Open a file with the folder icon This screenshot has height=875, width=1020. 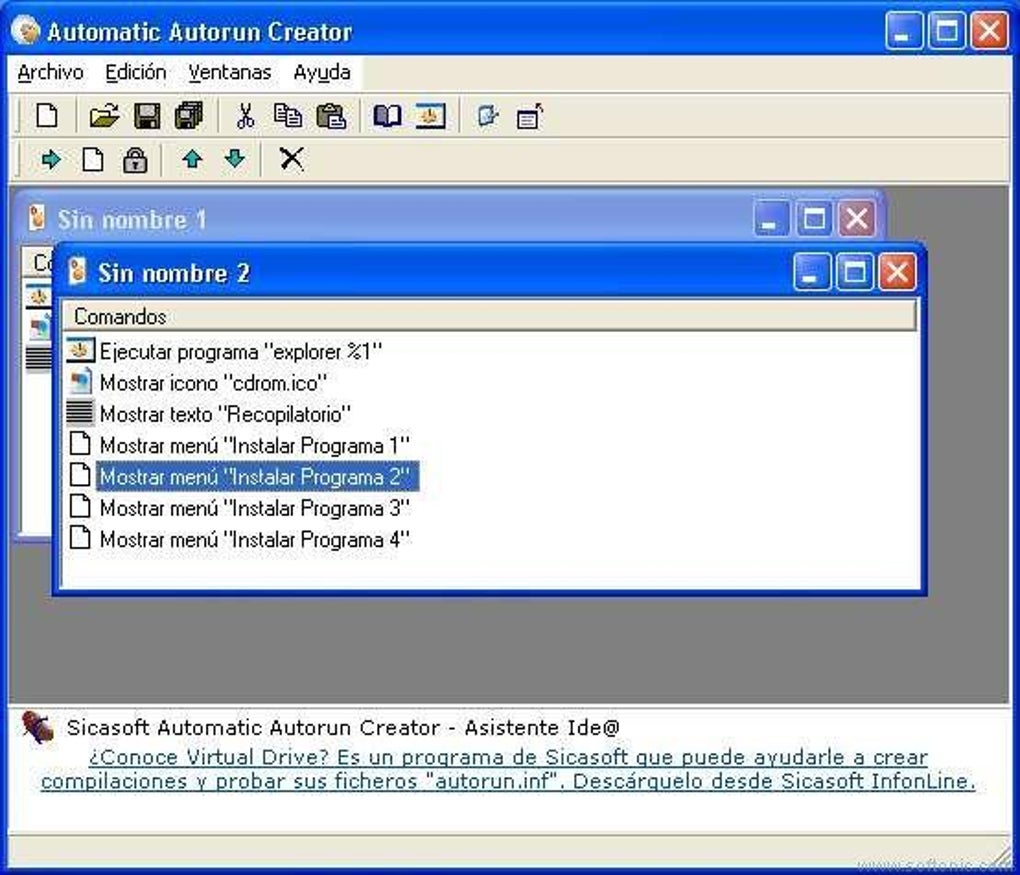(x=104, y=116)
